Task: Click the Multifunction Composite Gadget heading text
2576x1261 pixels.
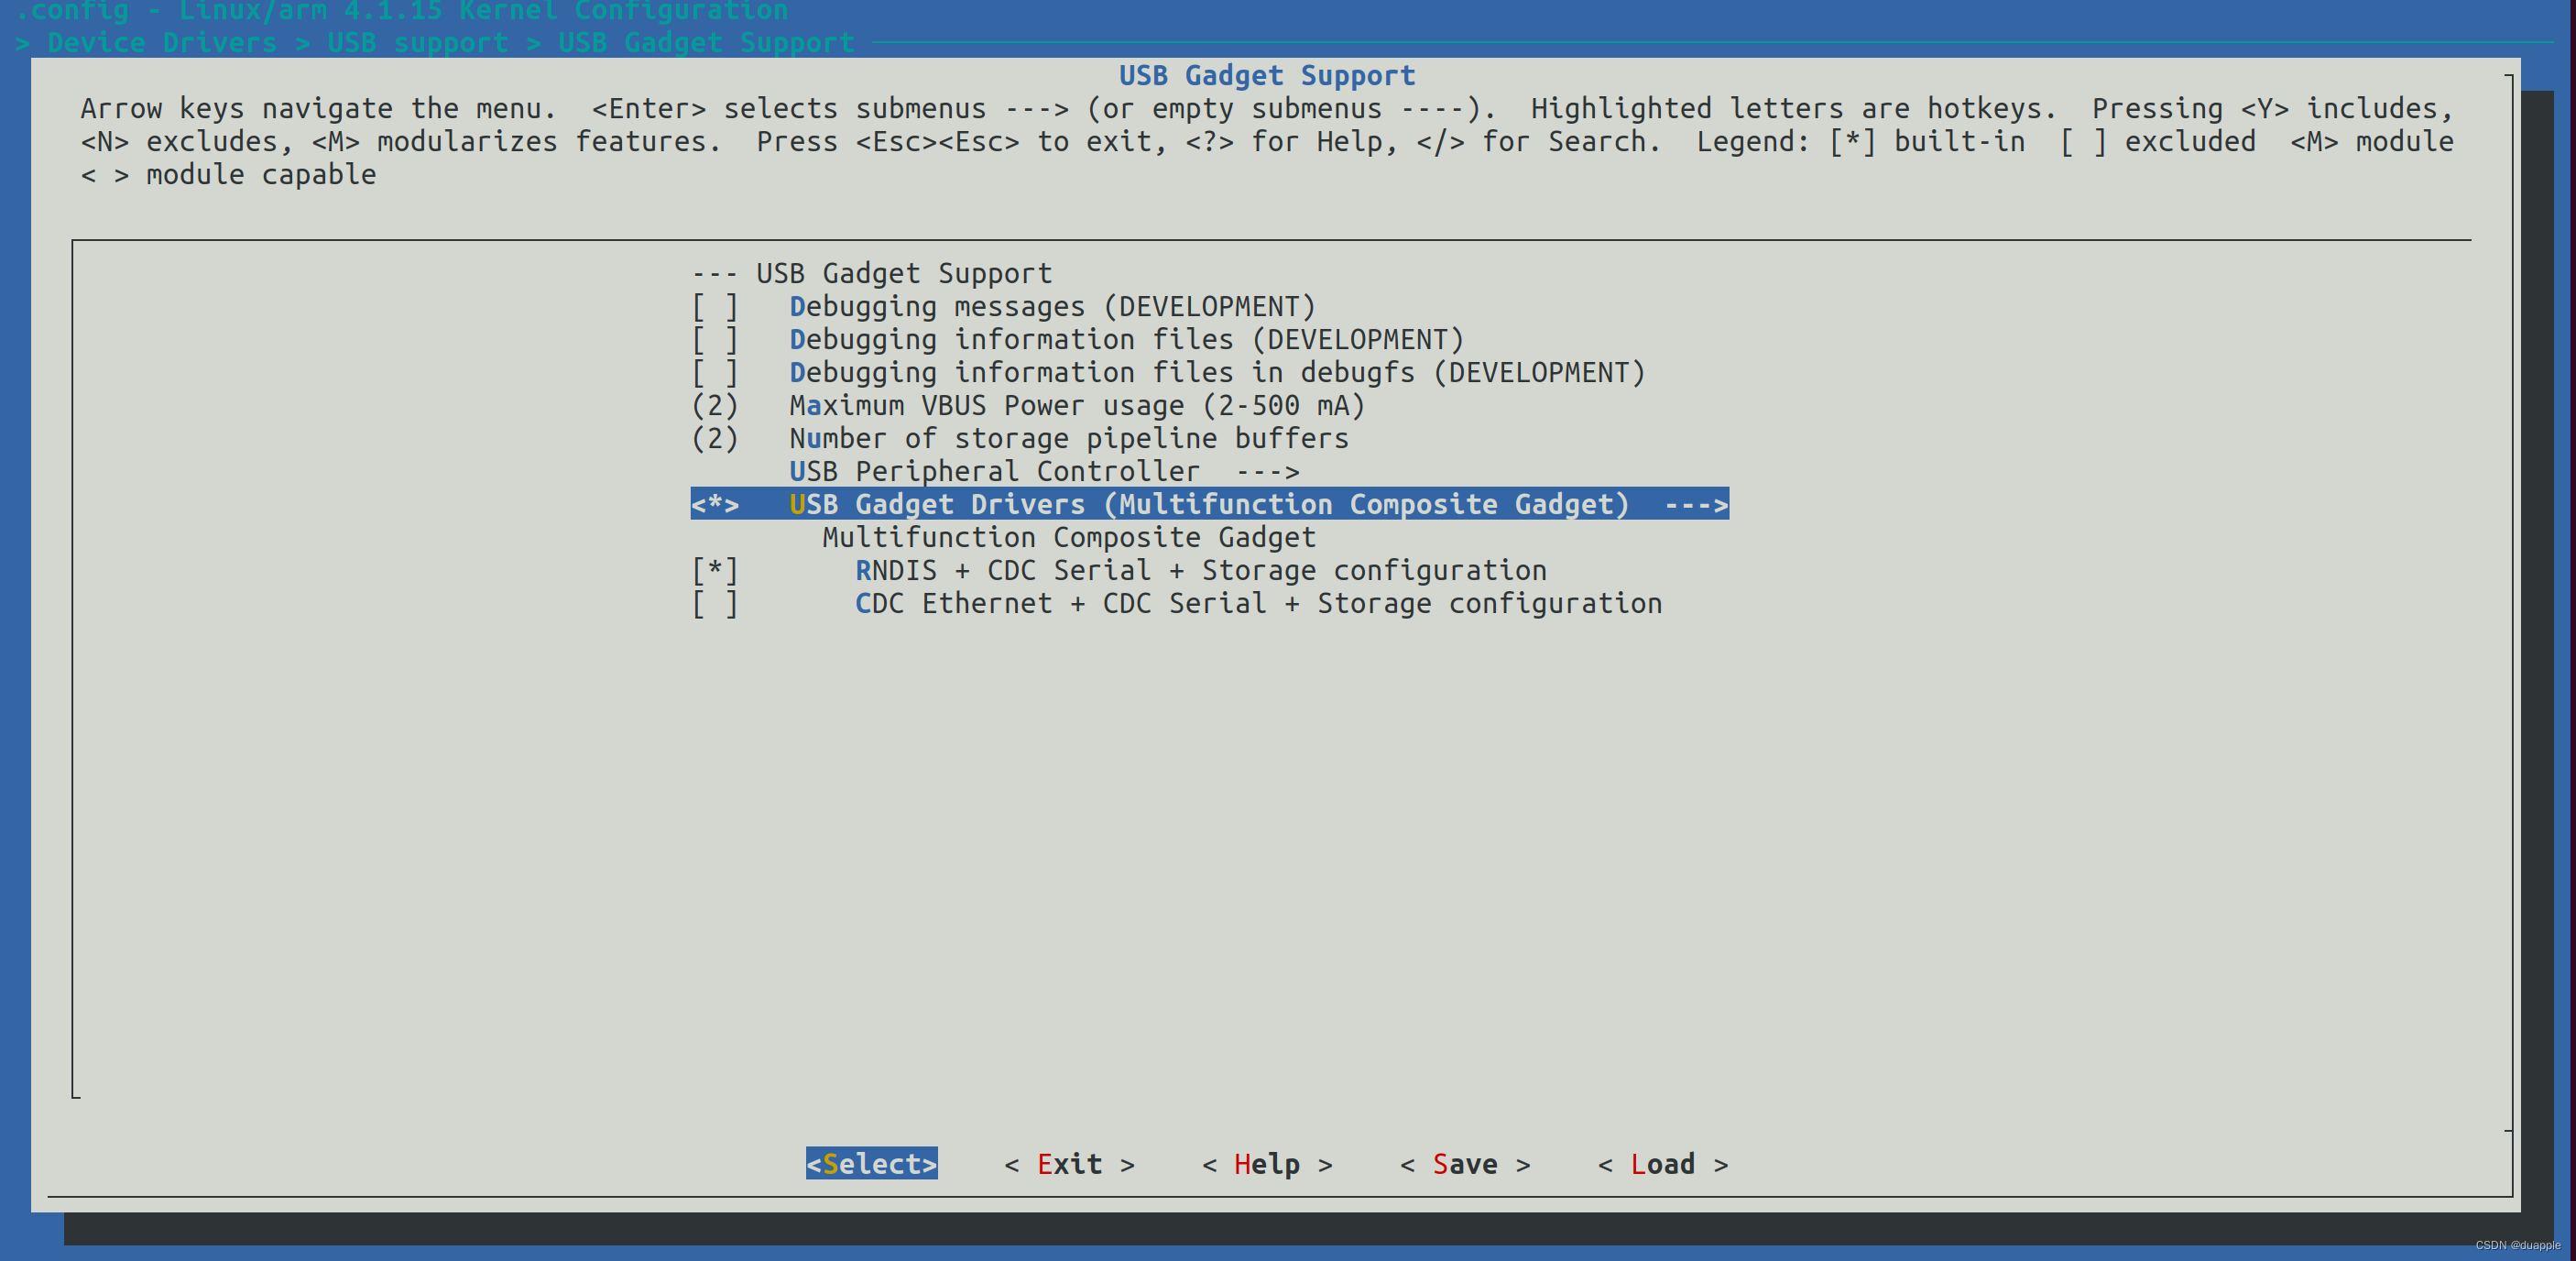Action: 1069,538
